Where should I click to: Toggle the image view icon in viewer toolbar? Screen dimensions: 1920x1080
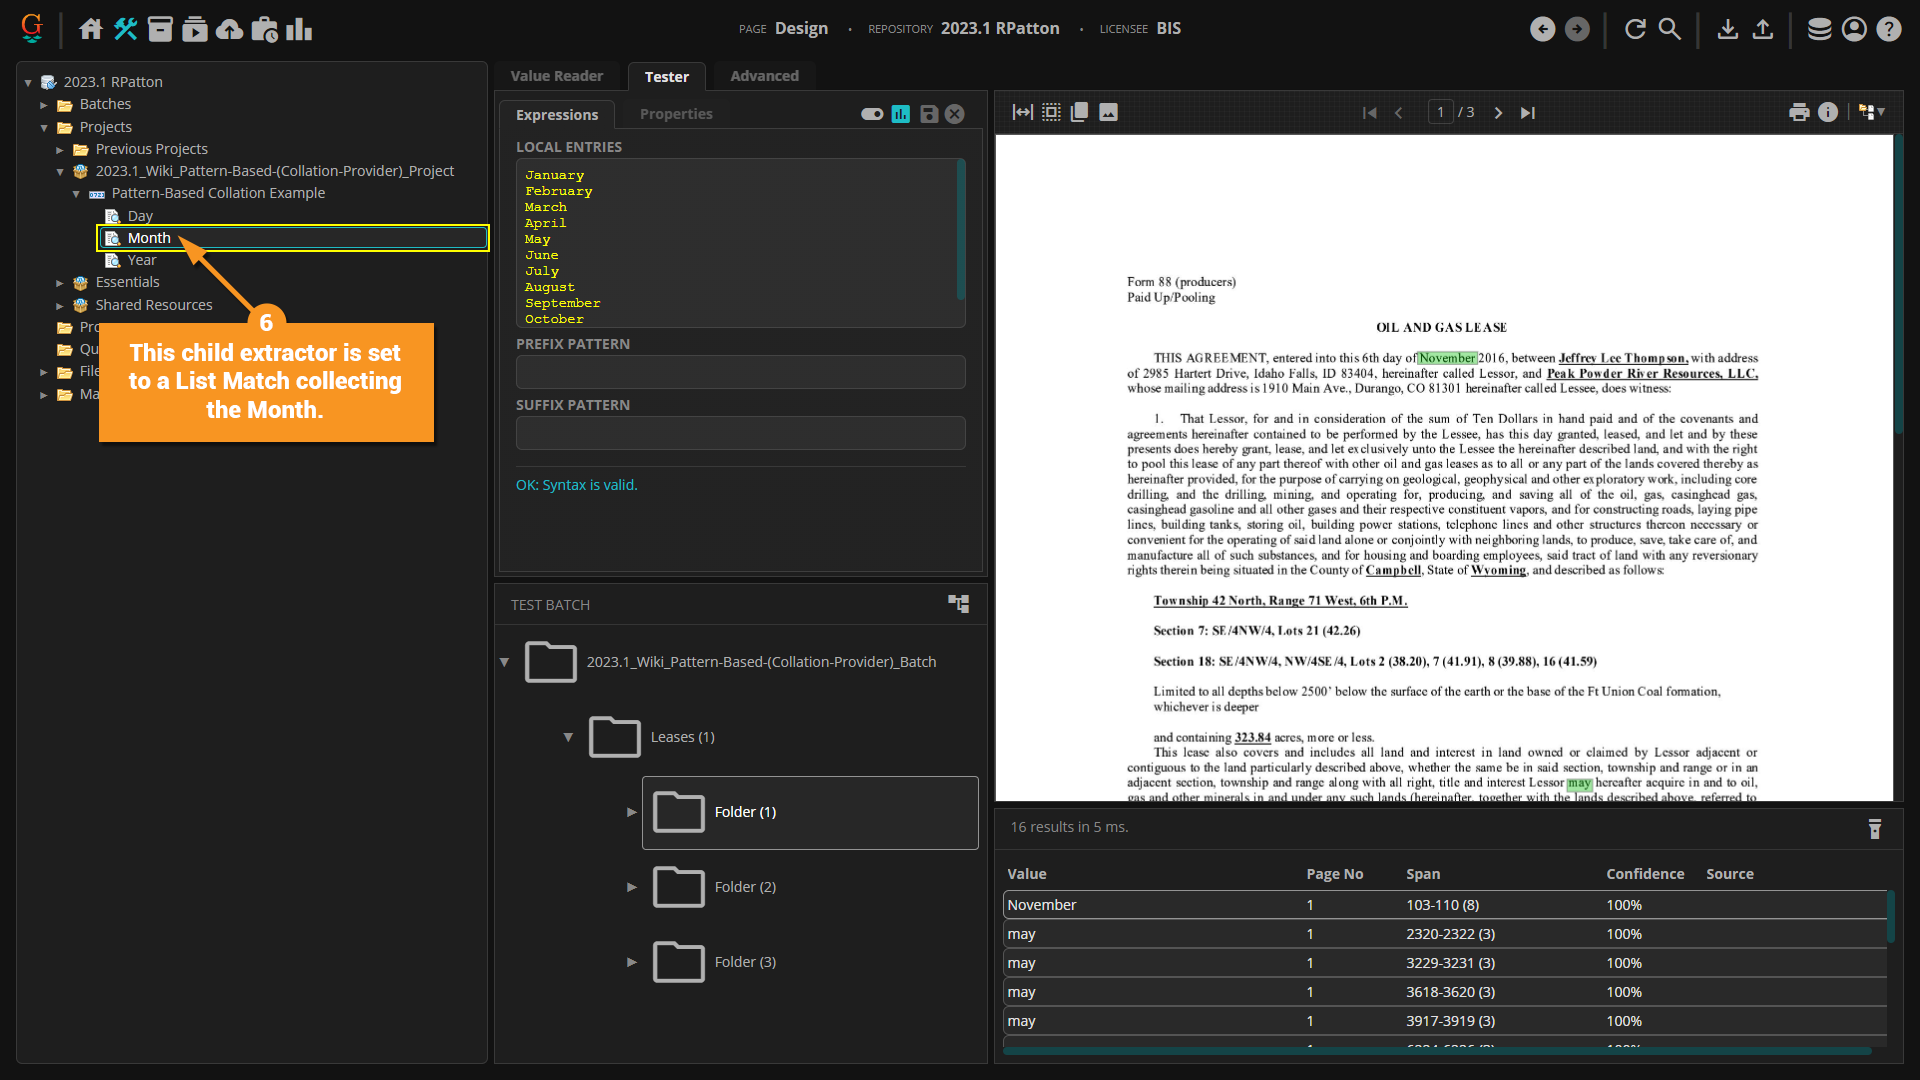(1108, 112)
